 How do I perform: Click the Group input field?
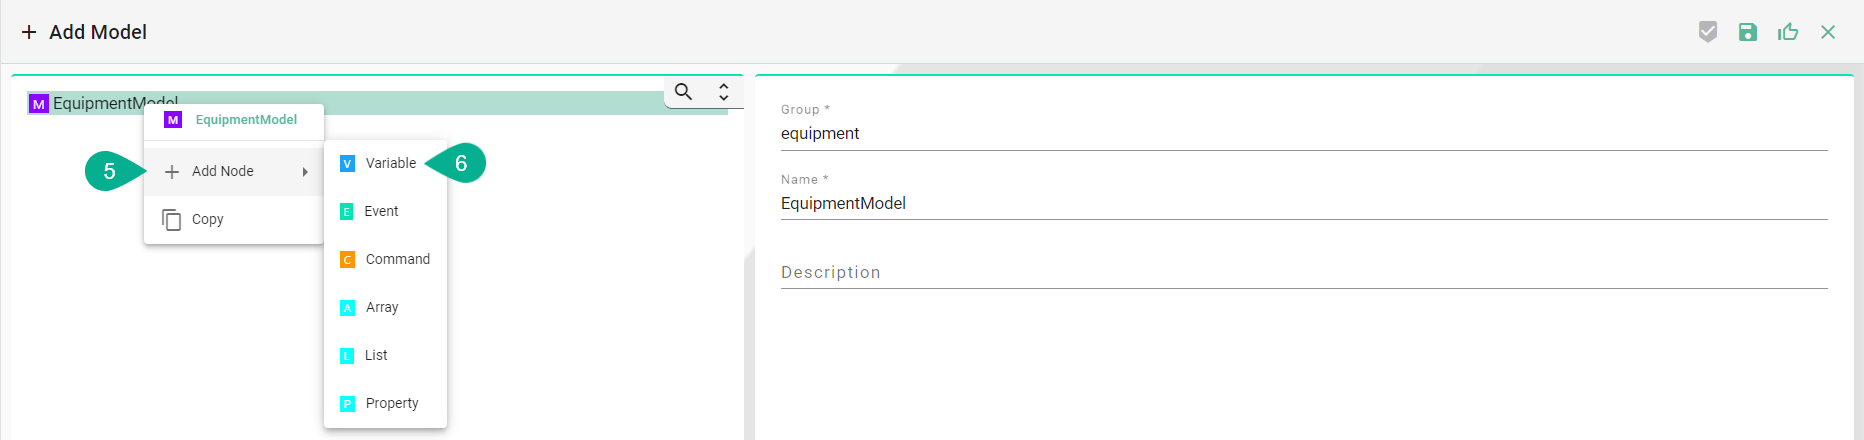click(1303, 134)
